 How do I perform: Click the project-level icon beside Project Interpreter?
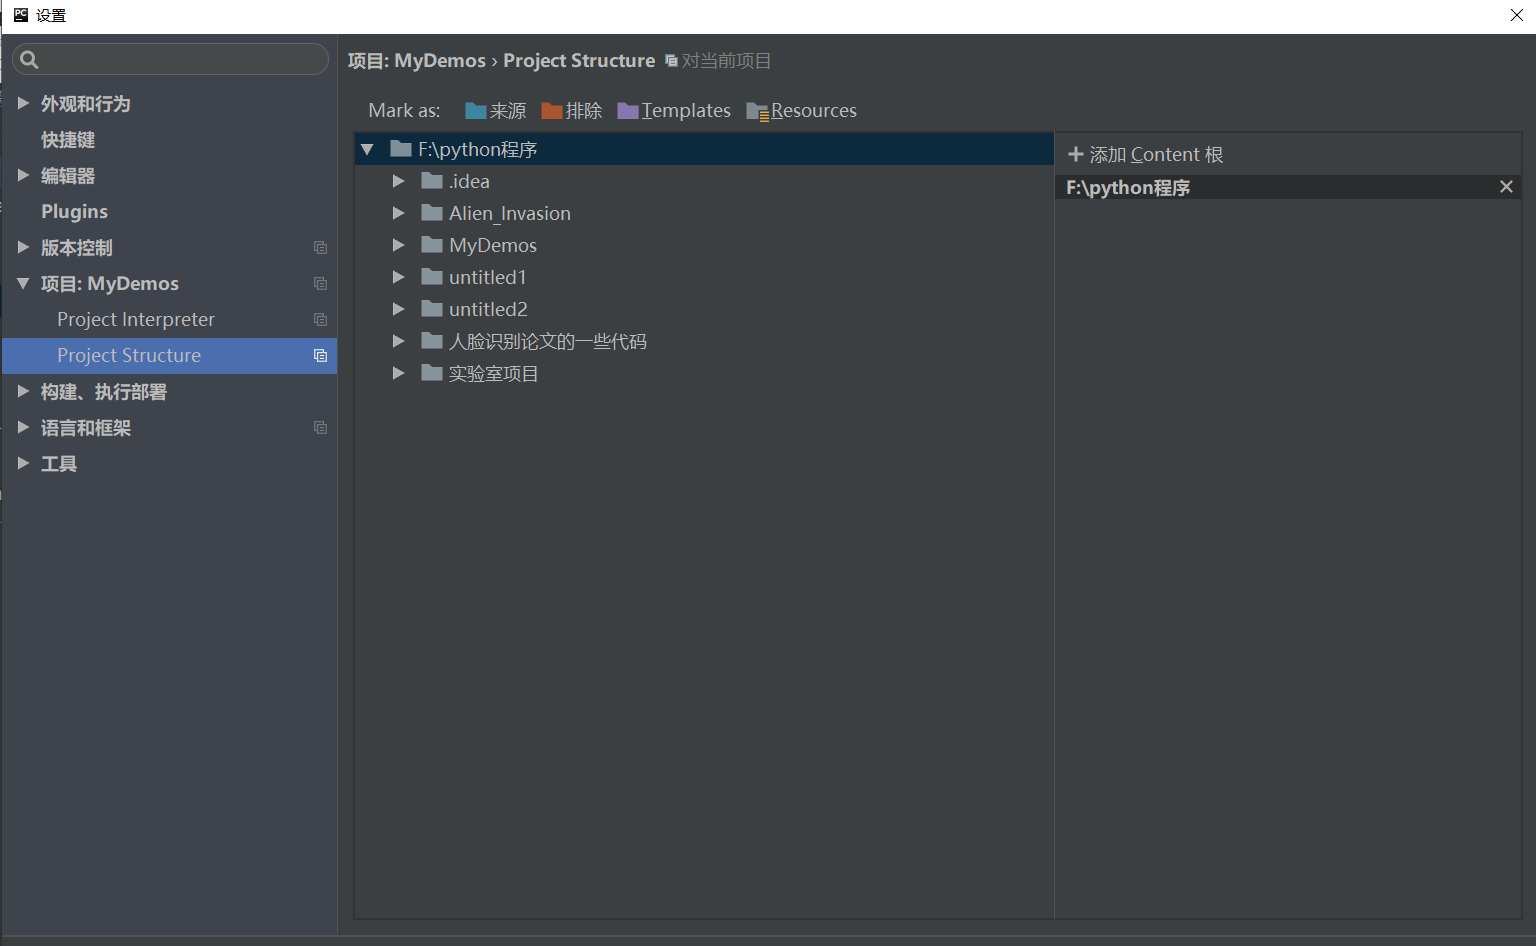click(x=320, y=319)
